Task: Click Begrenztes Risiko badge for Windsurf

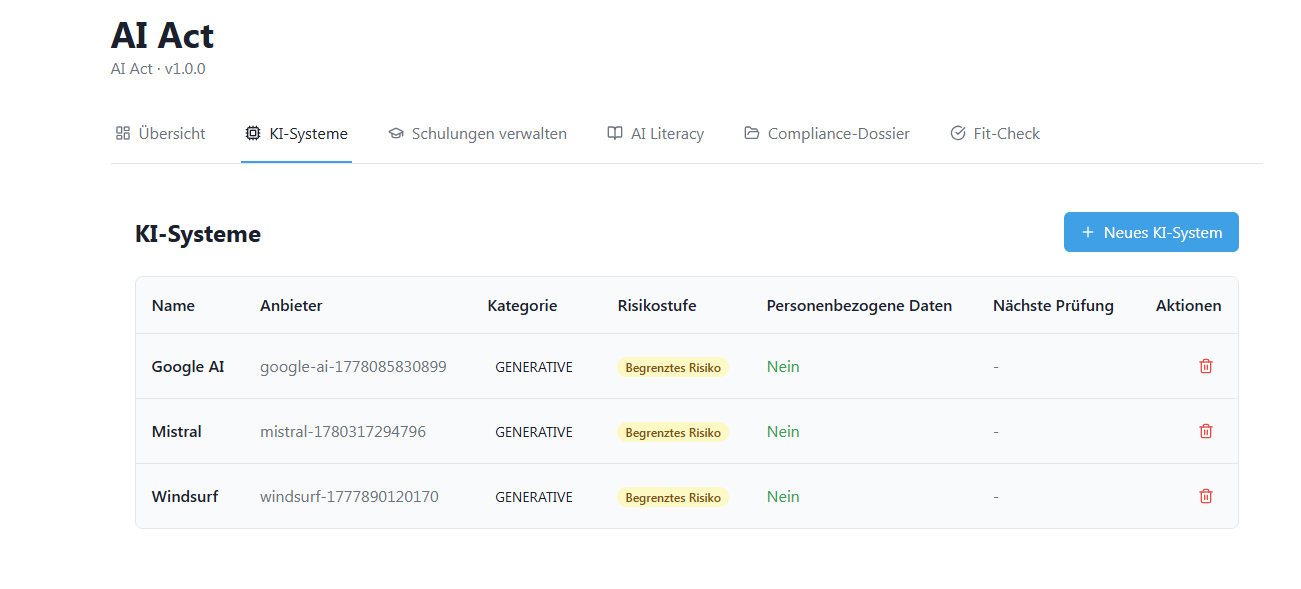Action: [673, 497]
